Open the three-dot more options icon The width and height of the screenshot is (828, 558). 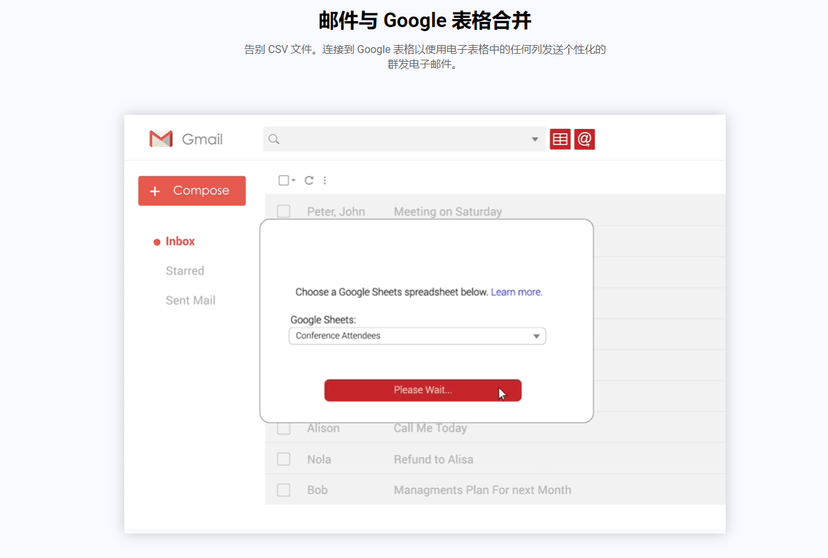coord(325,181)
